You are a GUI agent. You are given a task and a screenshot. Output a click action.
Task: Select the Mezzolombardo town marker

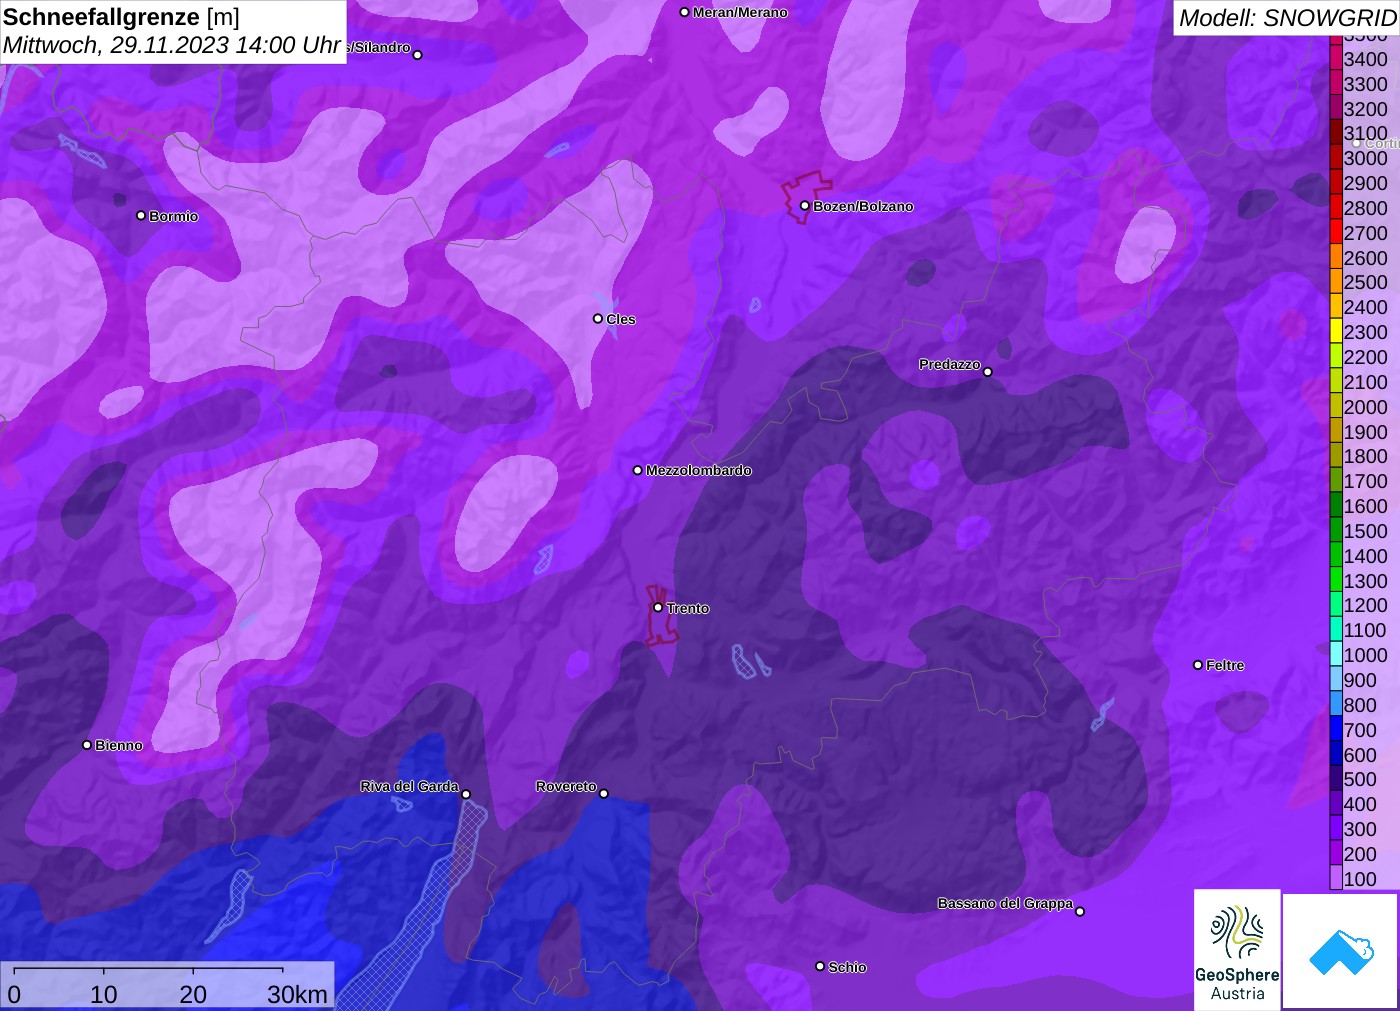(x=638, y=469)
